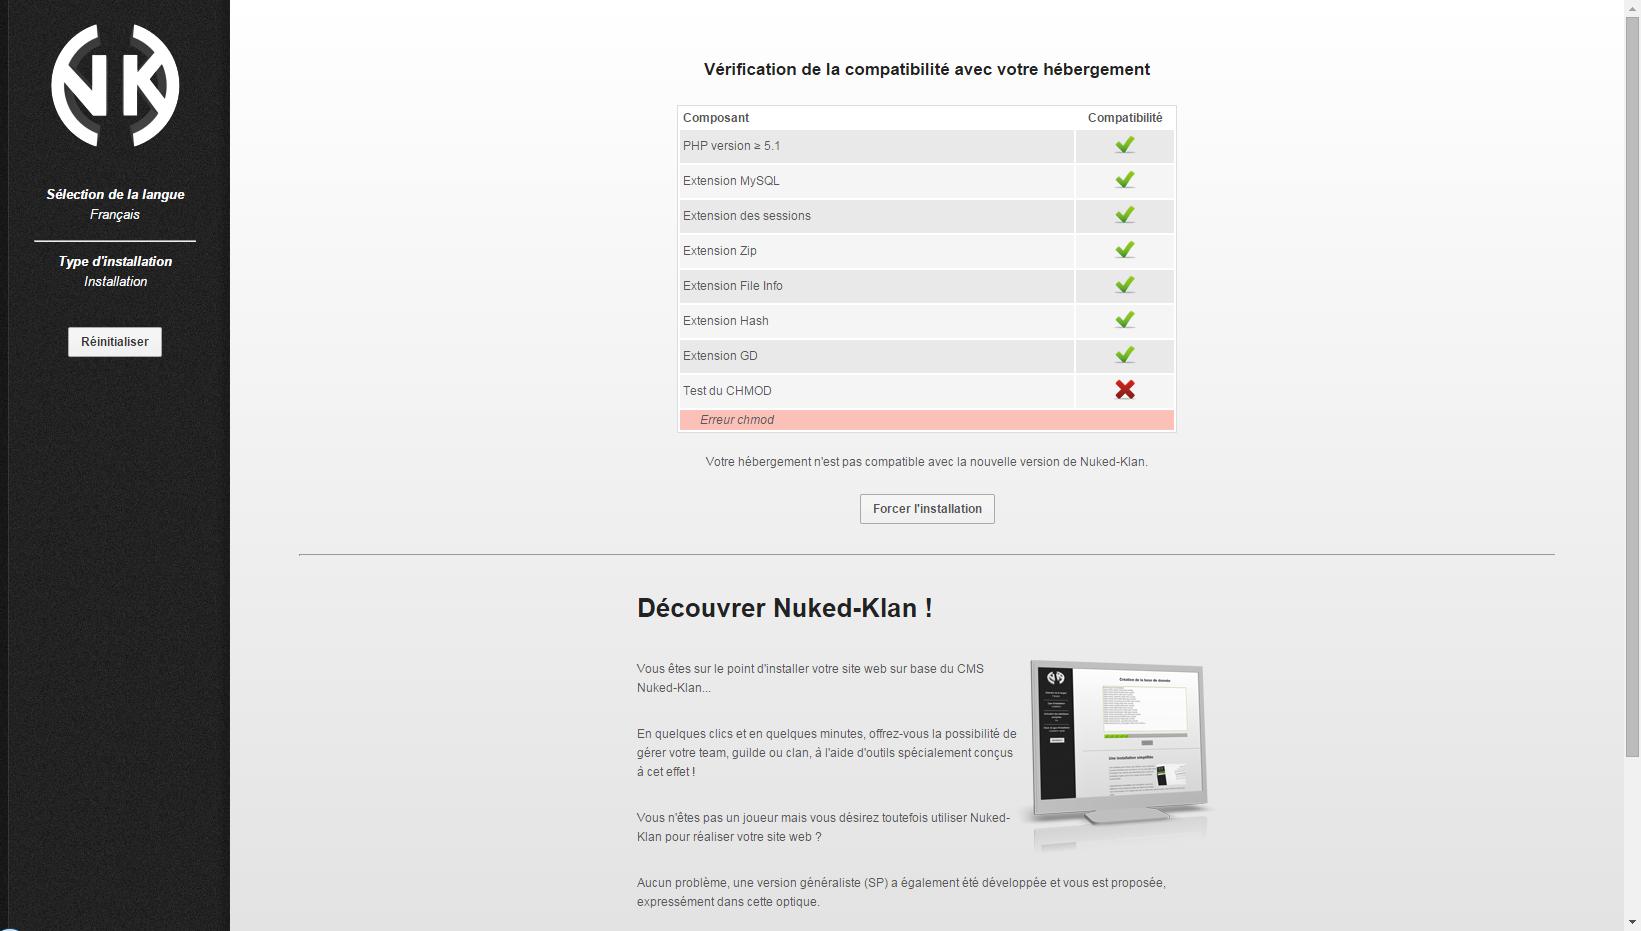Click the Extension File Info checkmark

pyautogui.click(x=1124, y=286)
